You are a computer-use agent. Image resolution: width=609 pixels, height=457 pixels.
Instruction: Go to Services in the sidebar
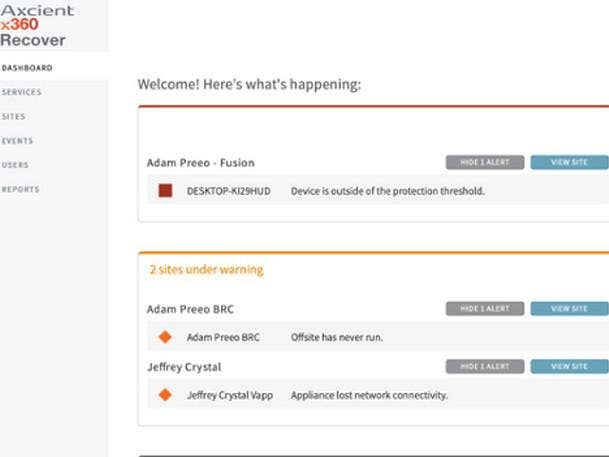pos(22,92)
